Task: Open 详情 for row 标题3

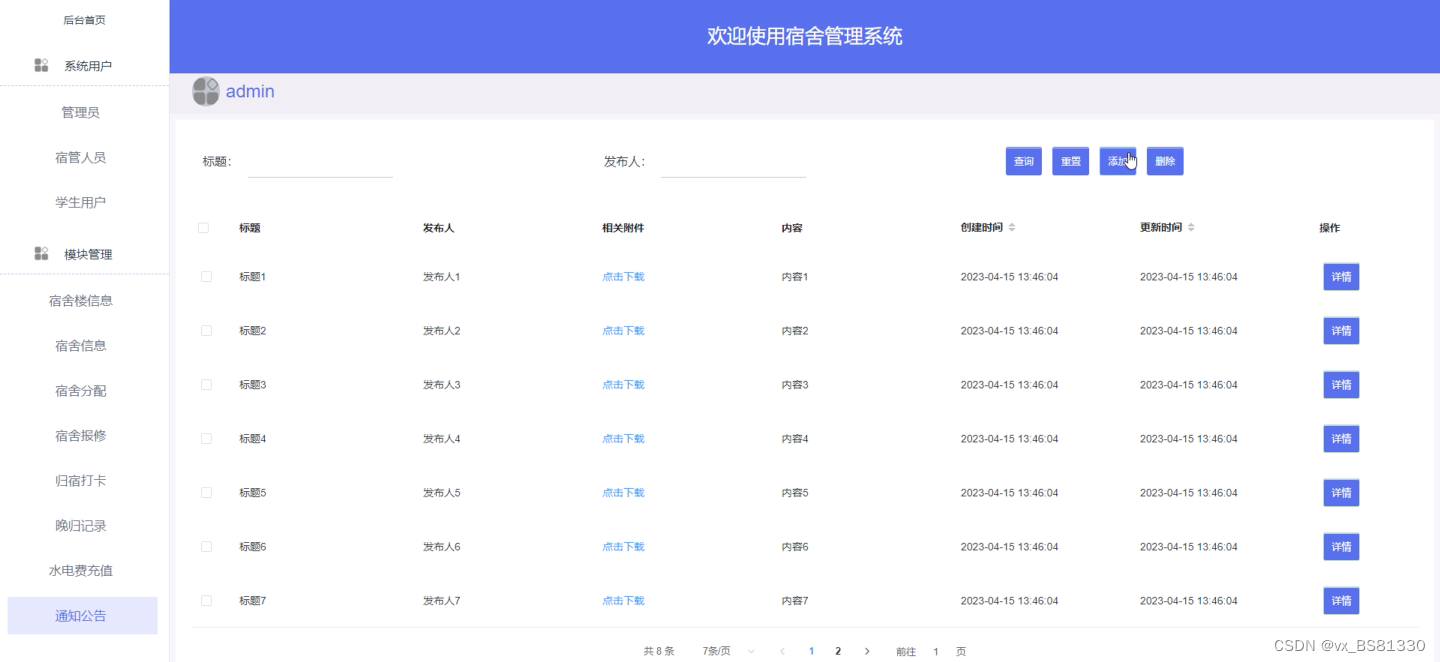Action: click(x=1342, y=385)
